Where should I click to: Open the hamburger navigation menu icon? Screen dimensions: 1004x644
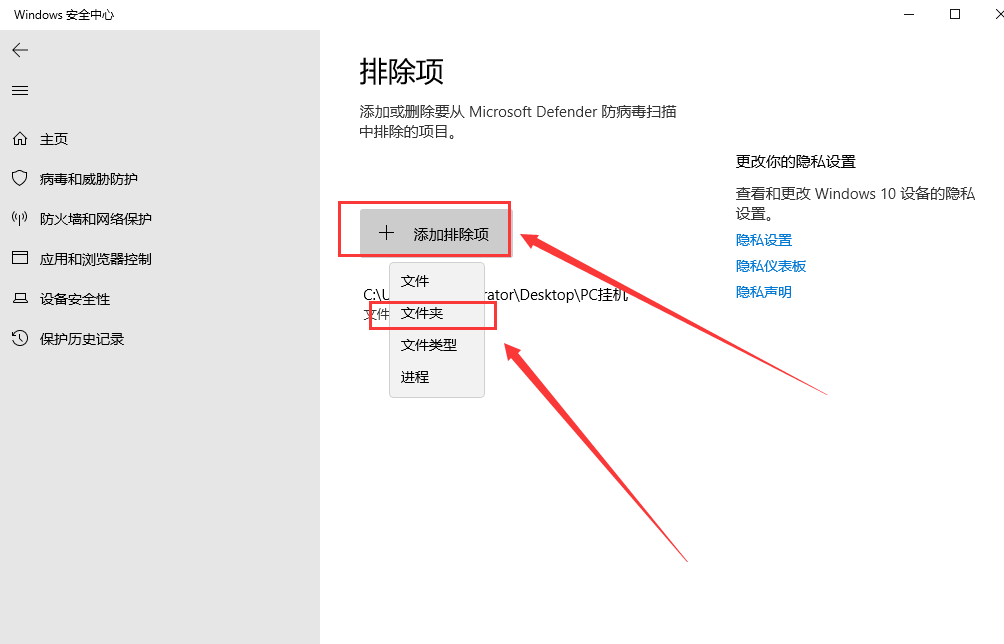coord(19,90)
